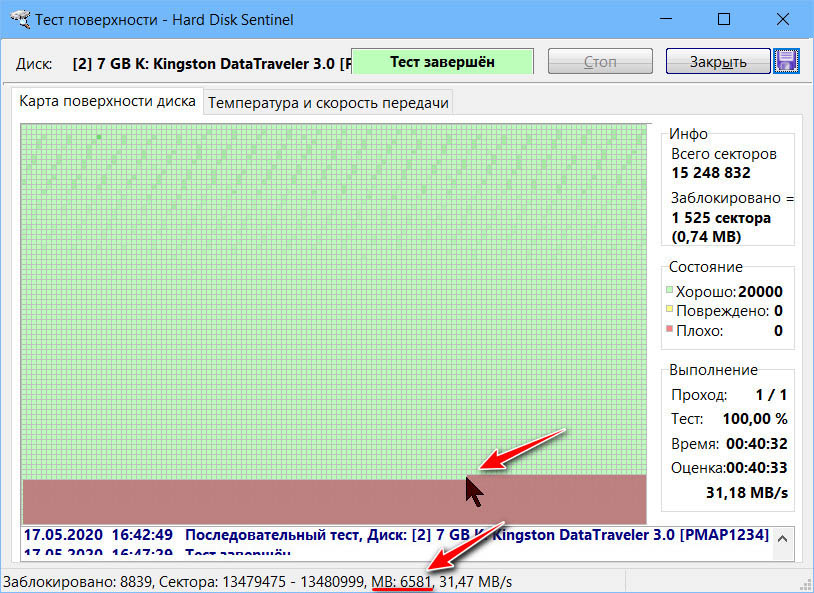
Task: Click the Hard Disk Sentinel title bar icon
Action: point(20,19)
